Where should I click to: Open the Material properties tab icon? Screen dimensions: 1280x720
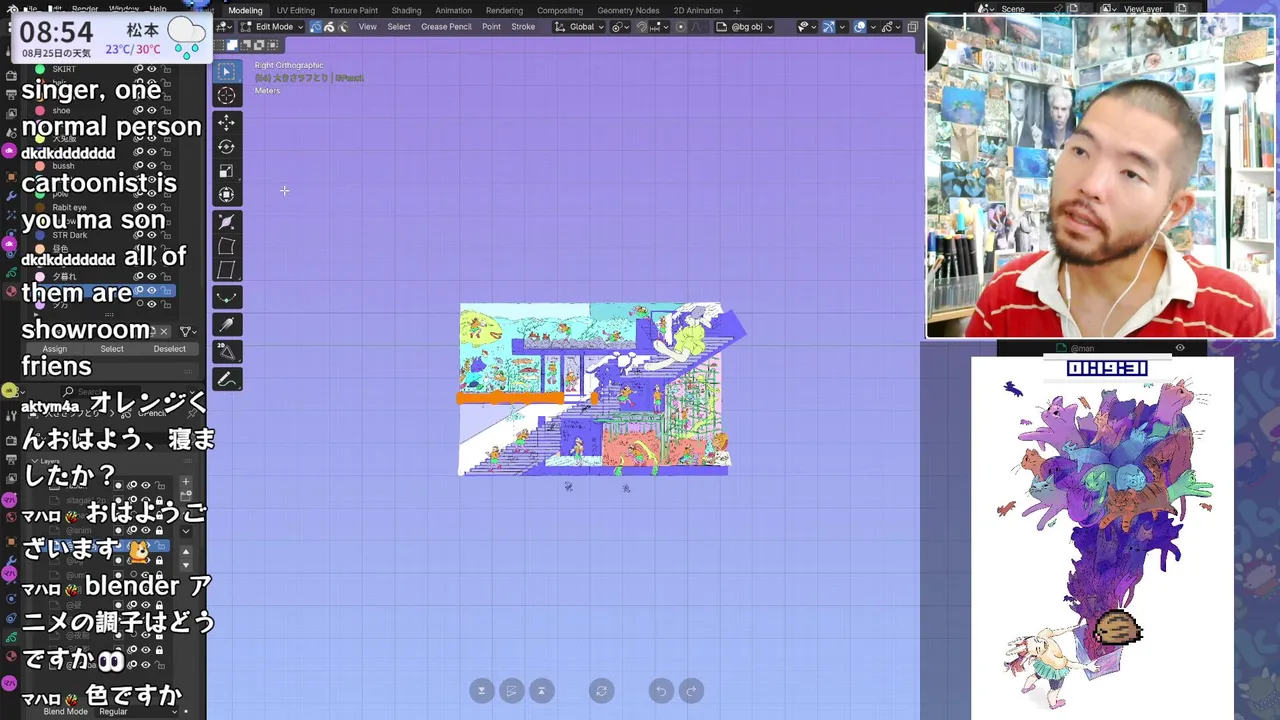(x=10, y=292)
